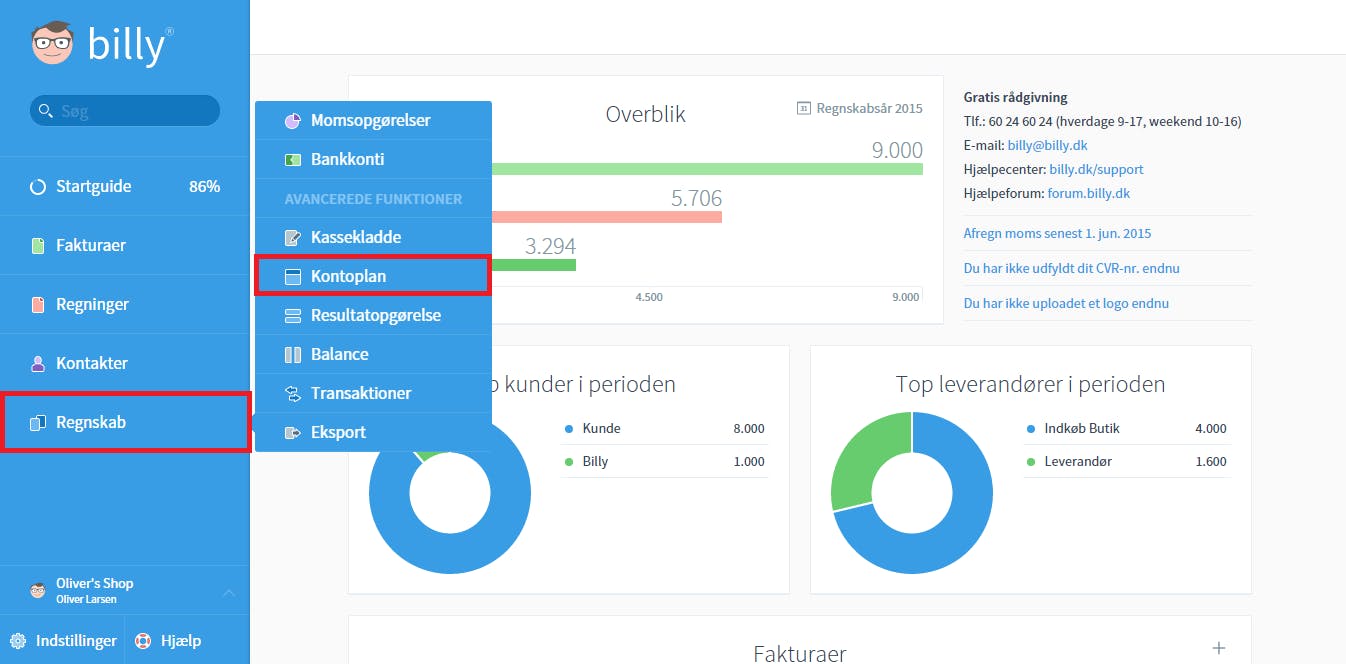Screen dimensions: 1346x664
Task: Select Balance in the submenu
Action: coord(373,355)
